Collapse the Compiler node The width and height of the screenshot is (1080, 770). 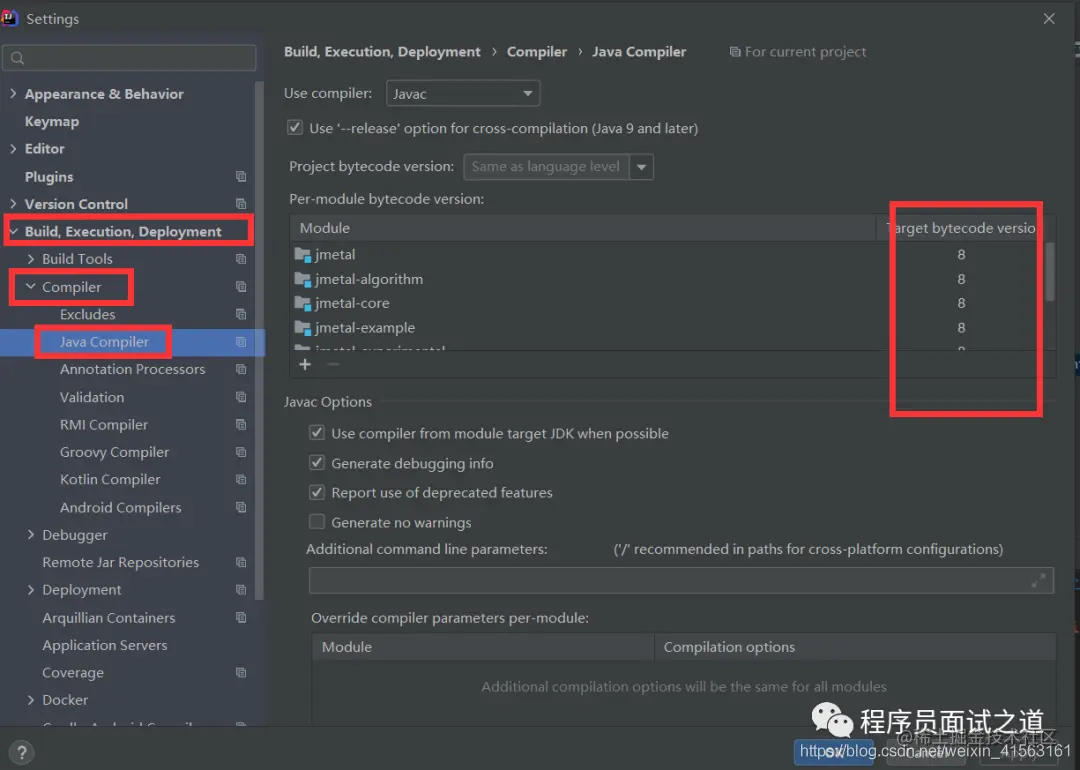(x=30, y=286)
